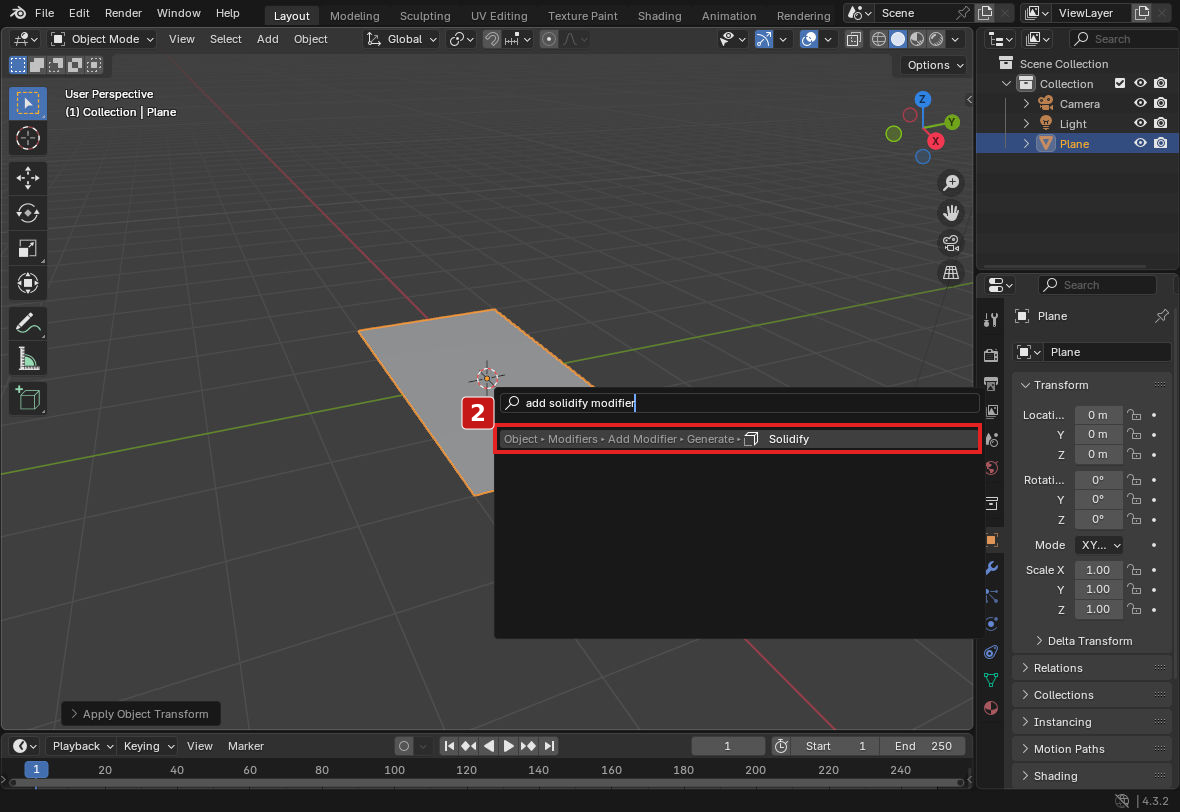The image size is (1180, 812).
Task: Select wireframe viewport shading
Action: (x=878, y=39)
